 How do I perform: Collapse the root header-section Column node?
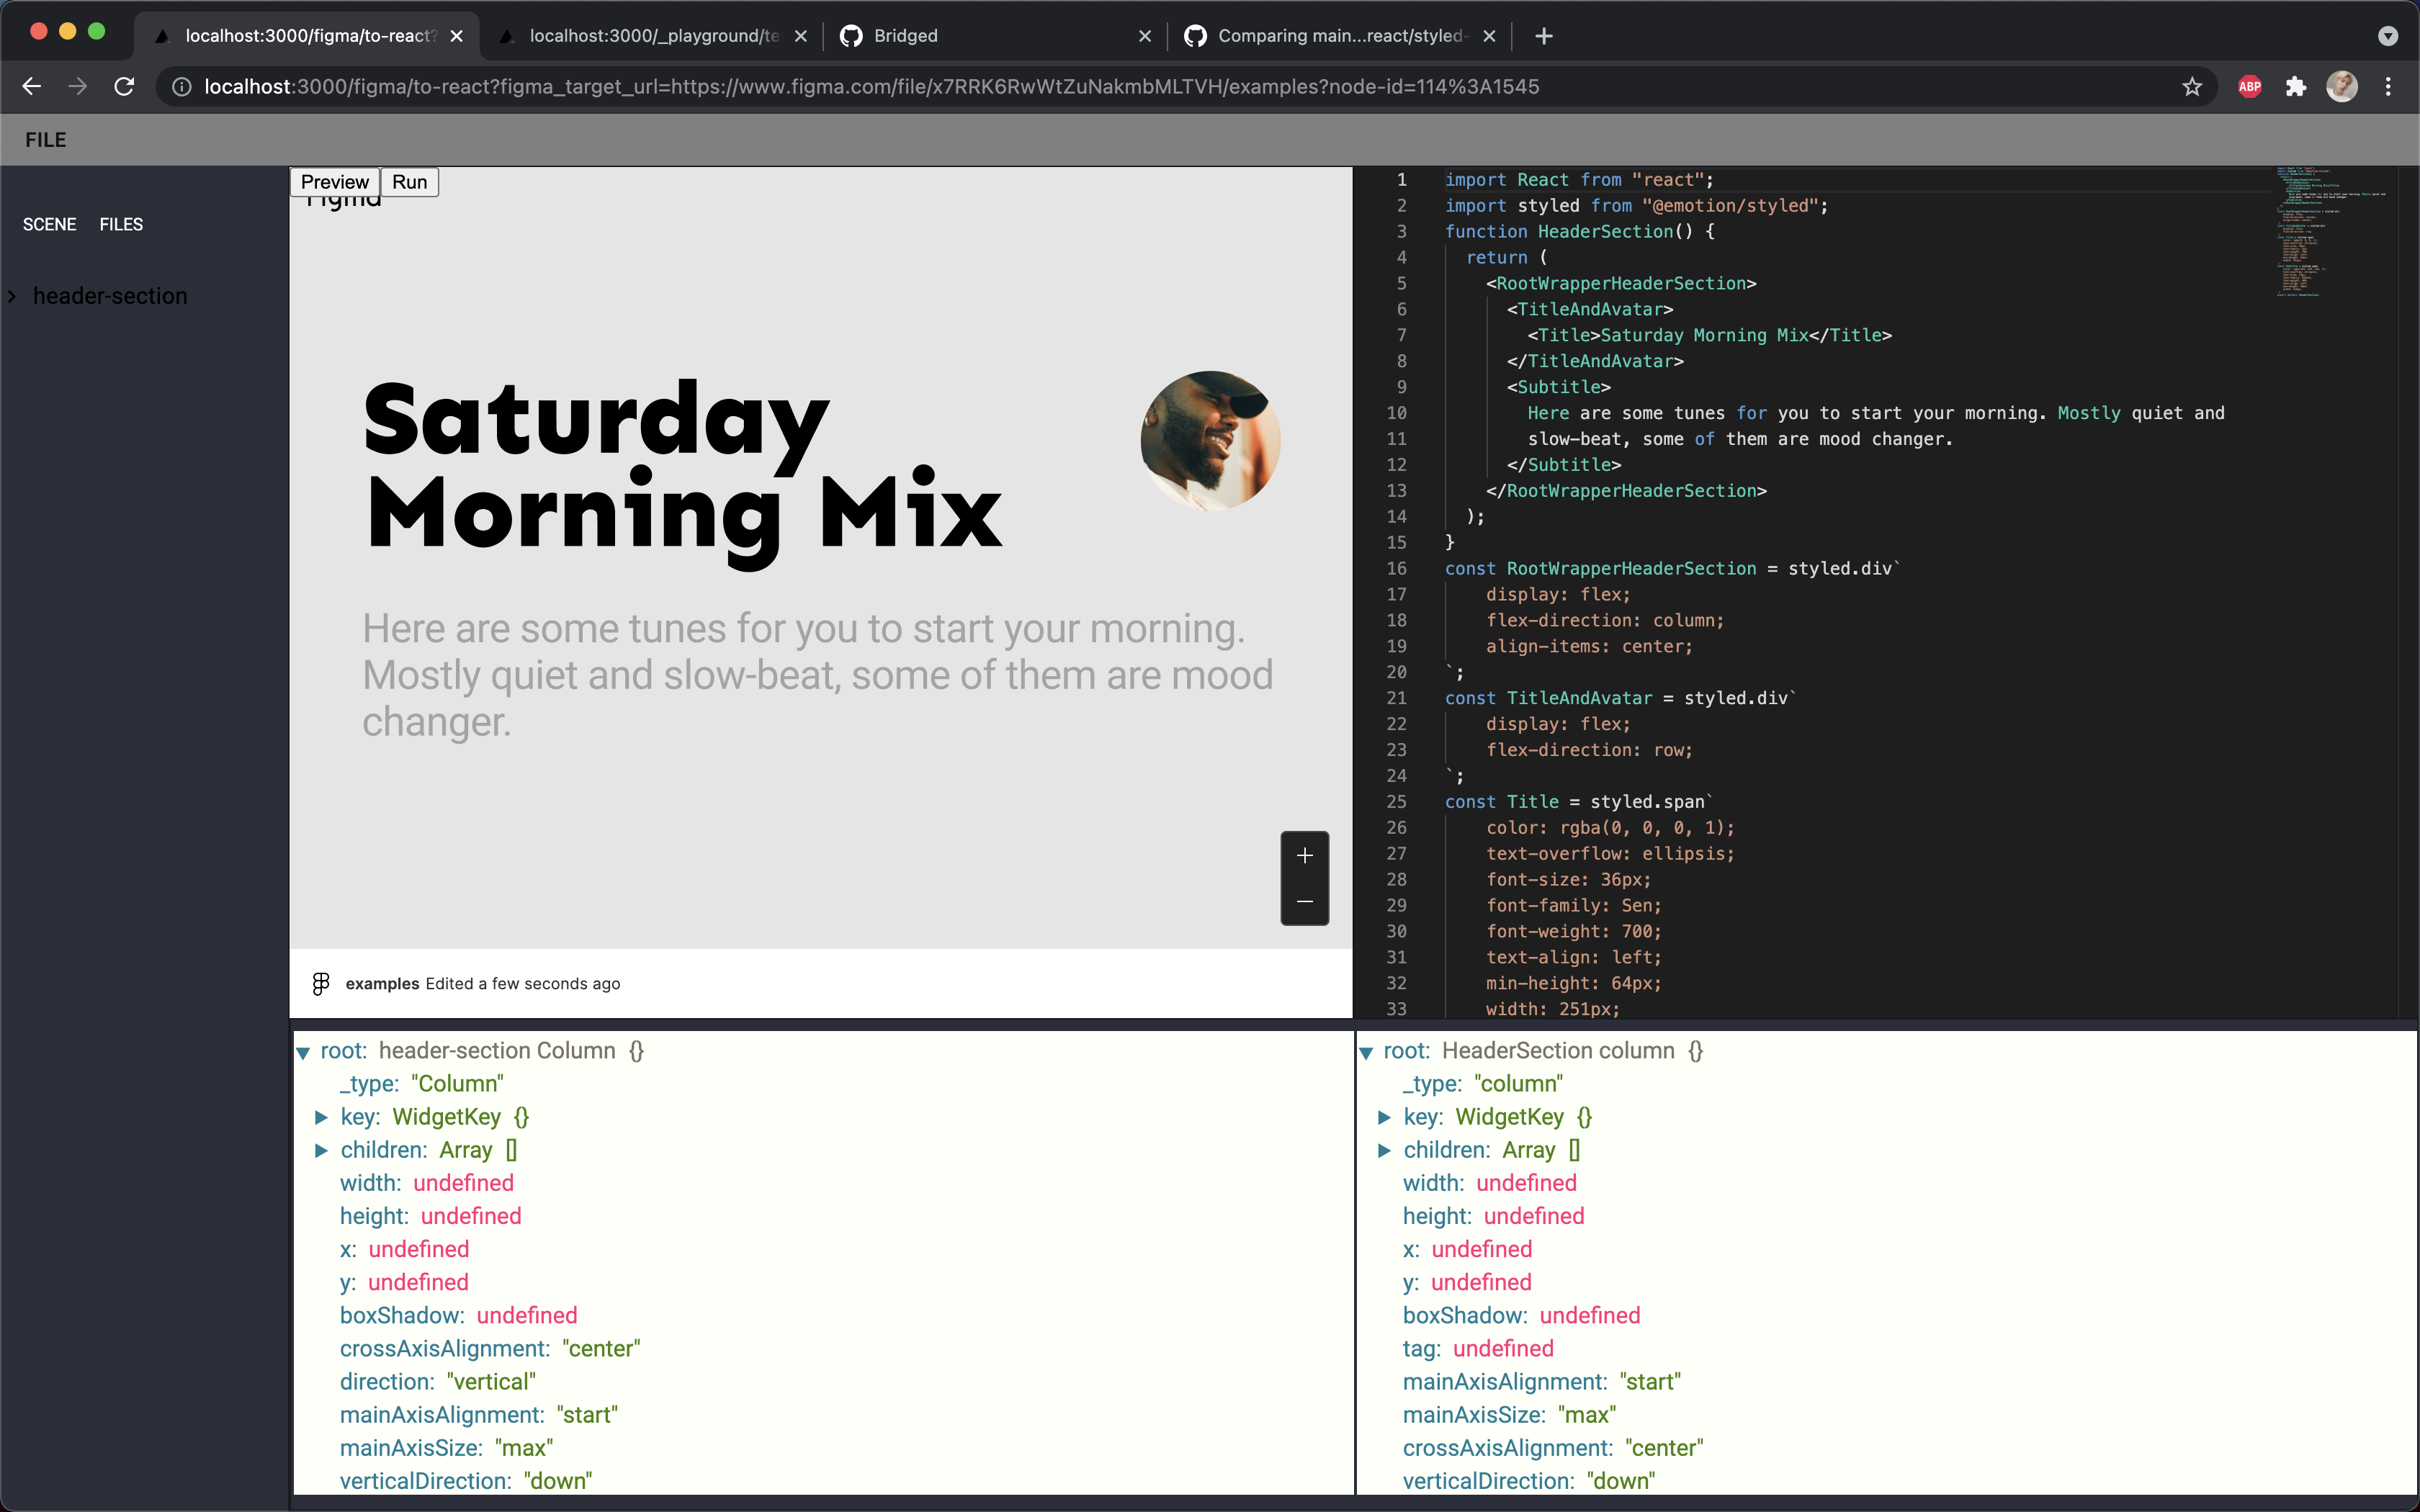(303, 1052)
